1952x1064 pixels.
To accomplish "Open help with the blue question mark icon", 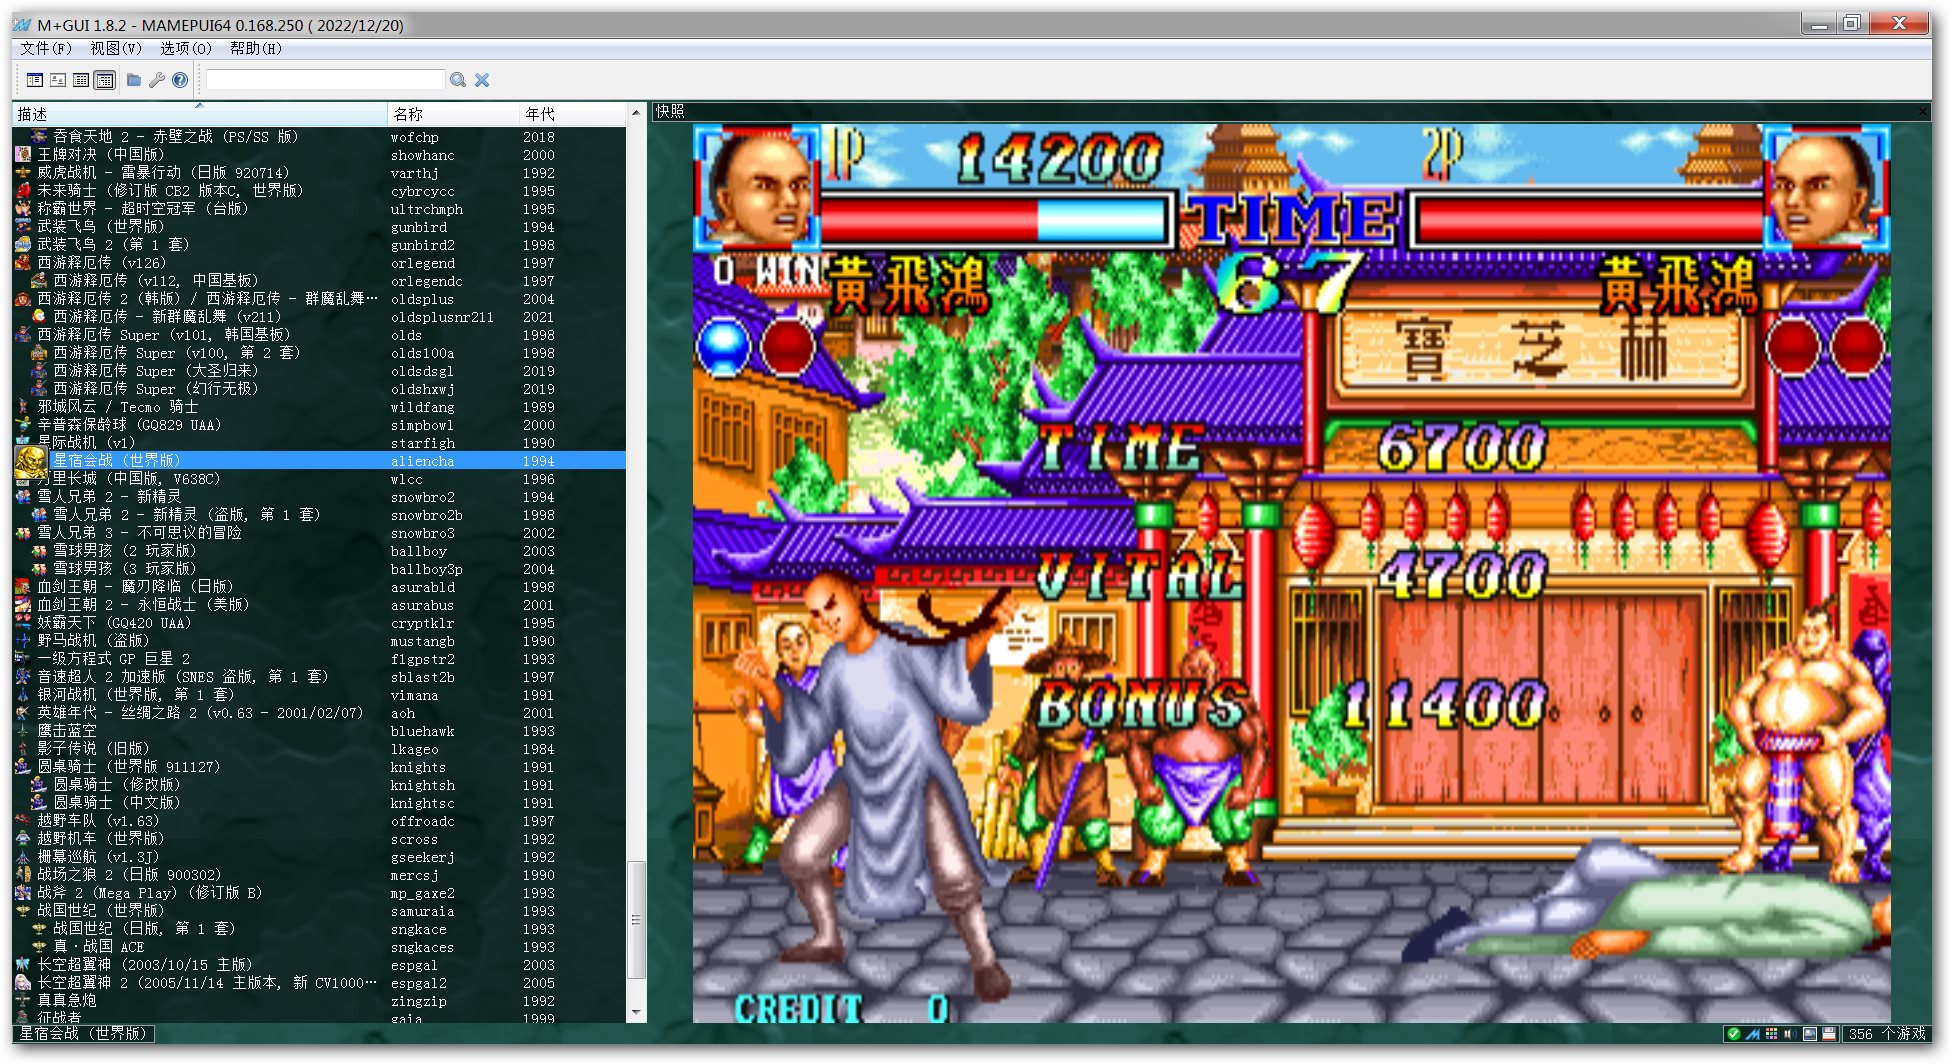I will [x=180, y=80].
